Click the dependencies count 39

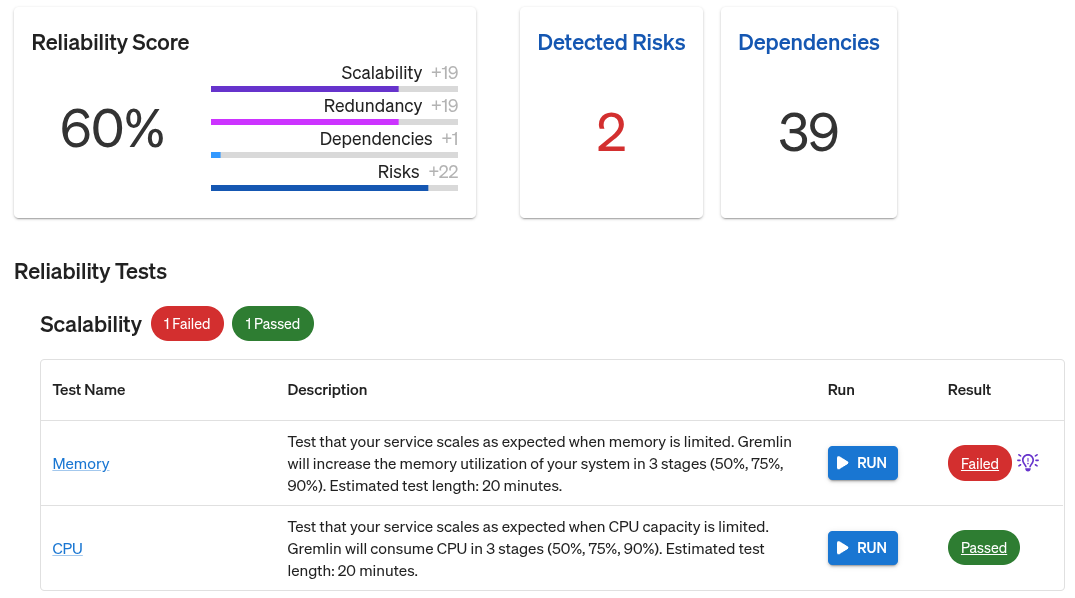(808, 132)
